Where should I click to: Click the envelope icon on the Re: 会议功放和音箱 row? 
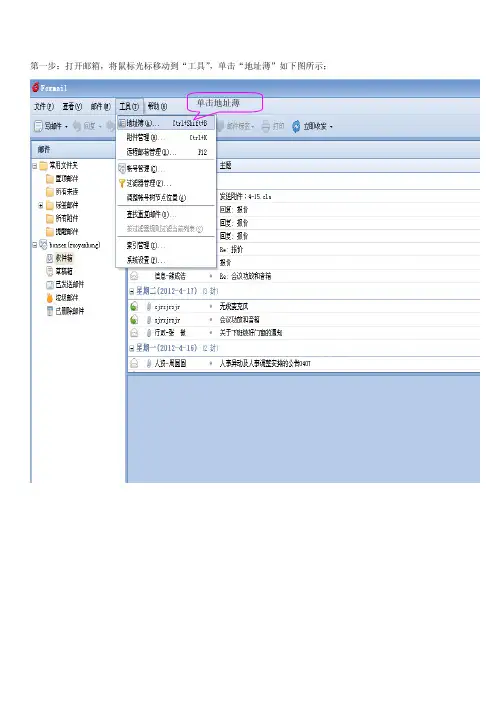[134, 276]
